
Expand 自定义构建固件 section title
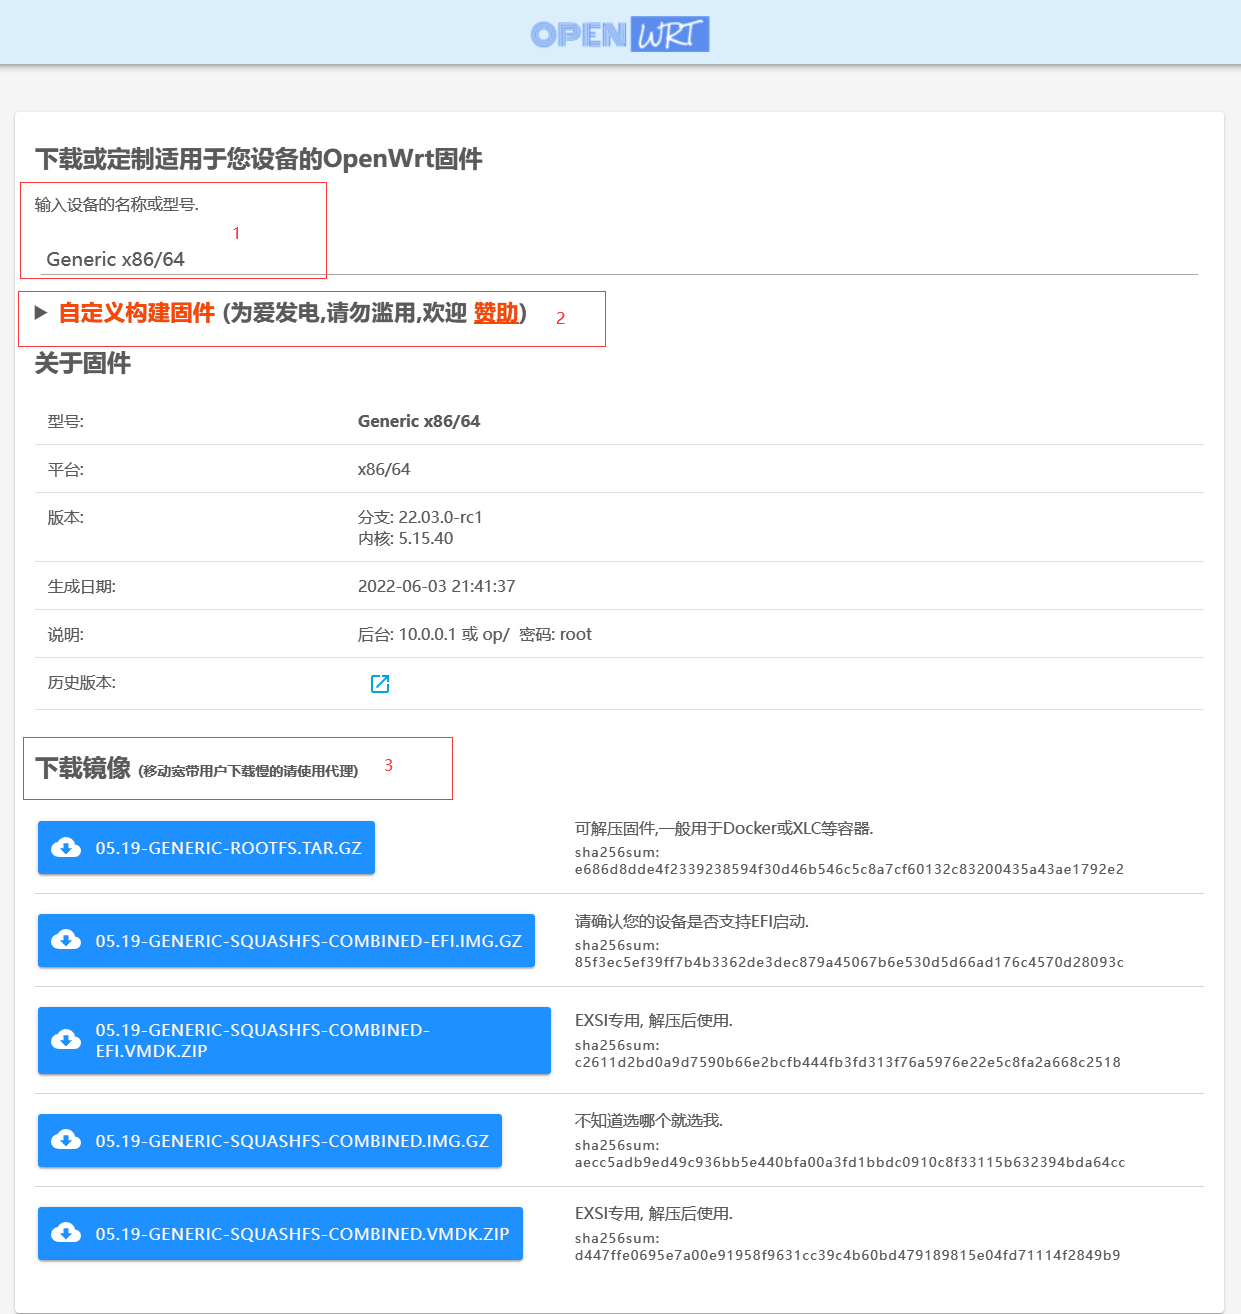point(137,313)
